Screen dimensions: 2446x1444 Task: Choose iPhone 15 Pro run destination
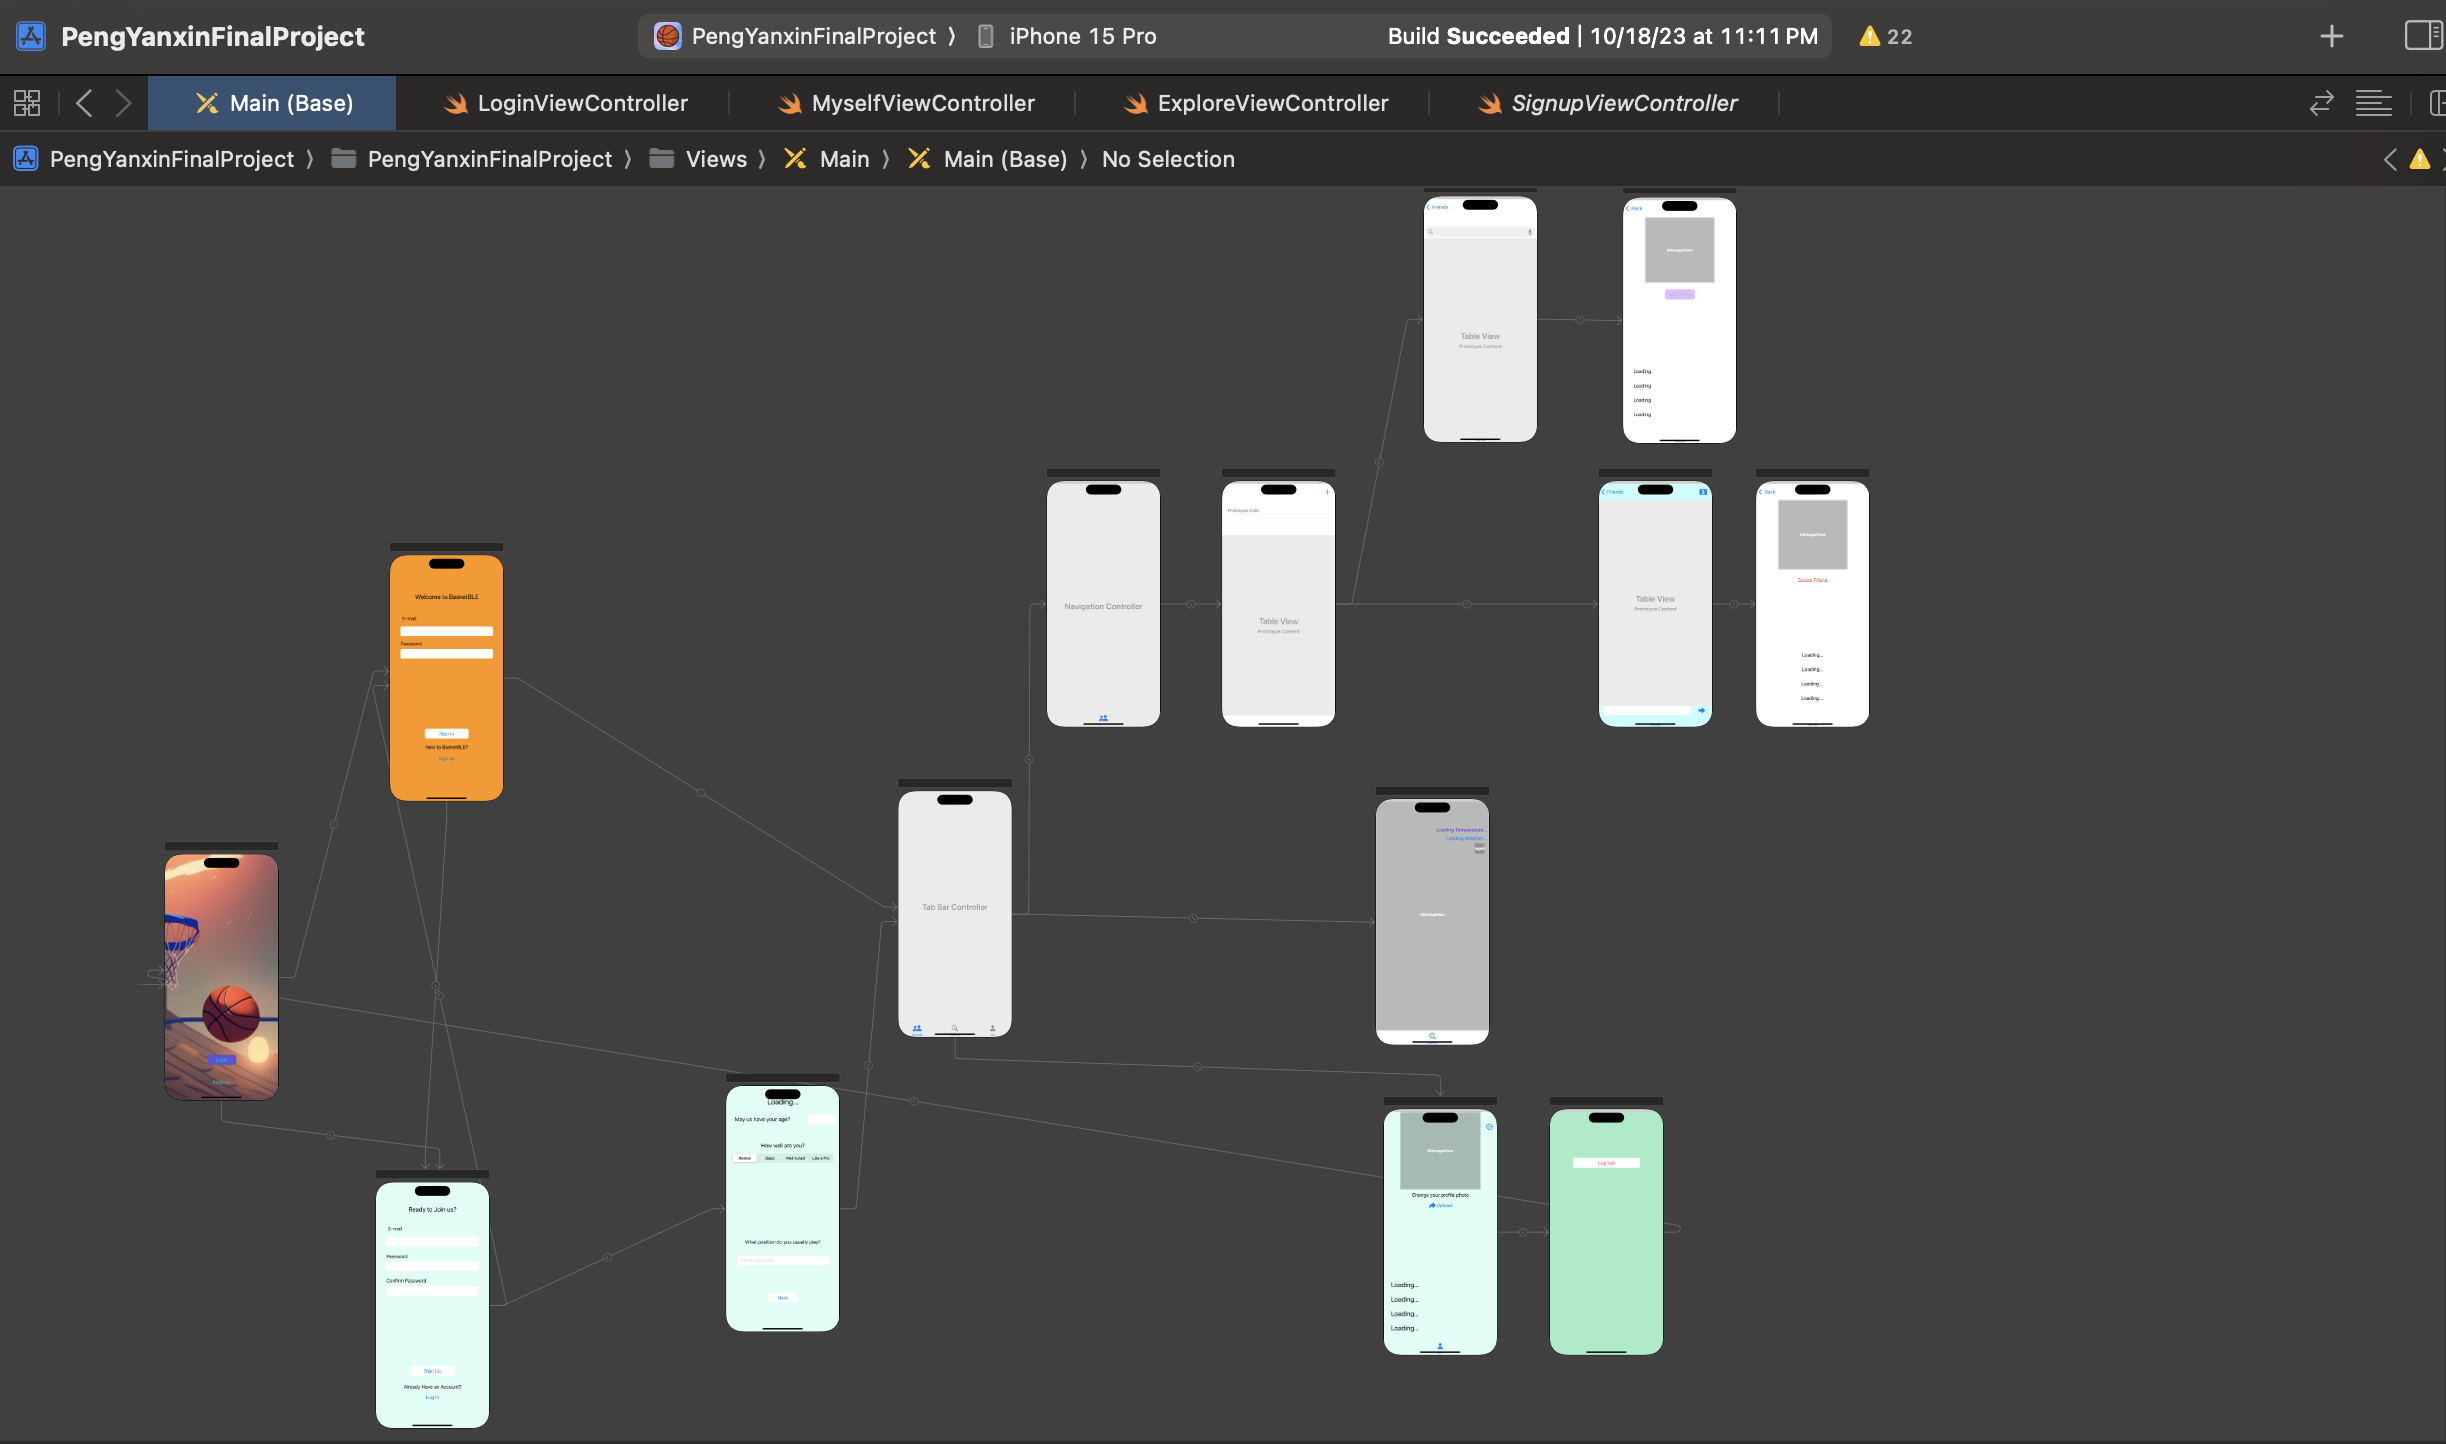point(1082,36)
